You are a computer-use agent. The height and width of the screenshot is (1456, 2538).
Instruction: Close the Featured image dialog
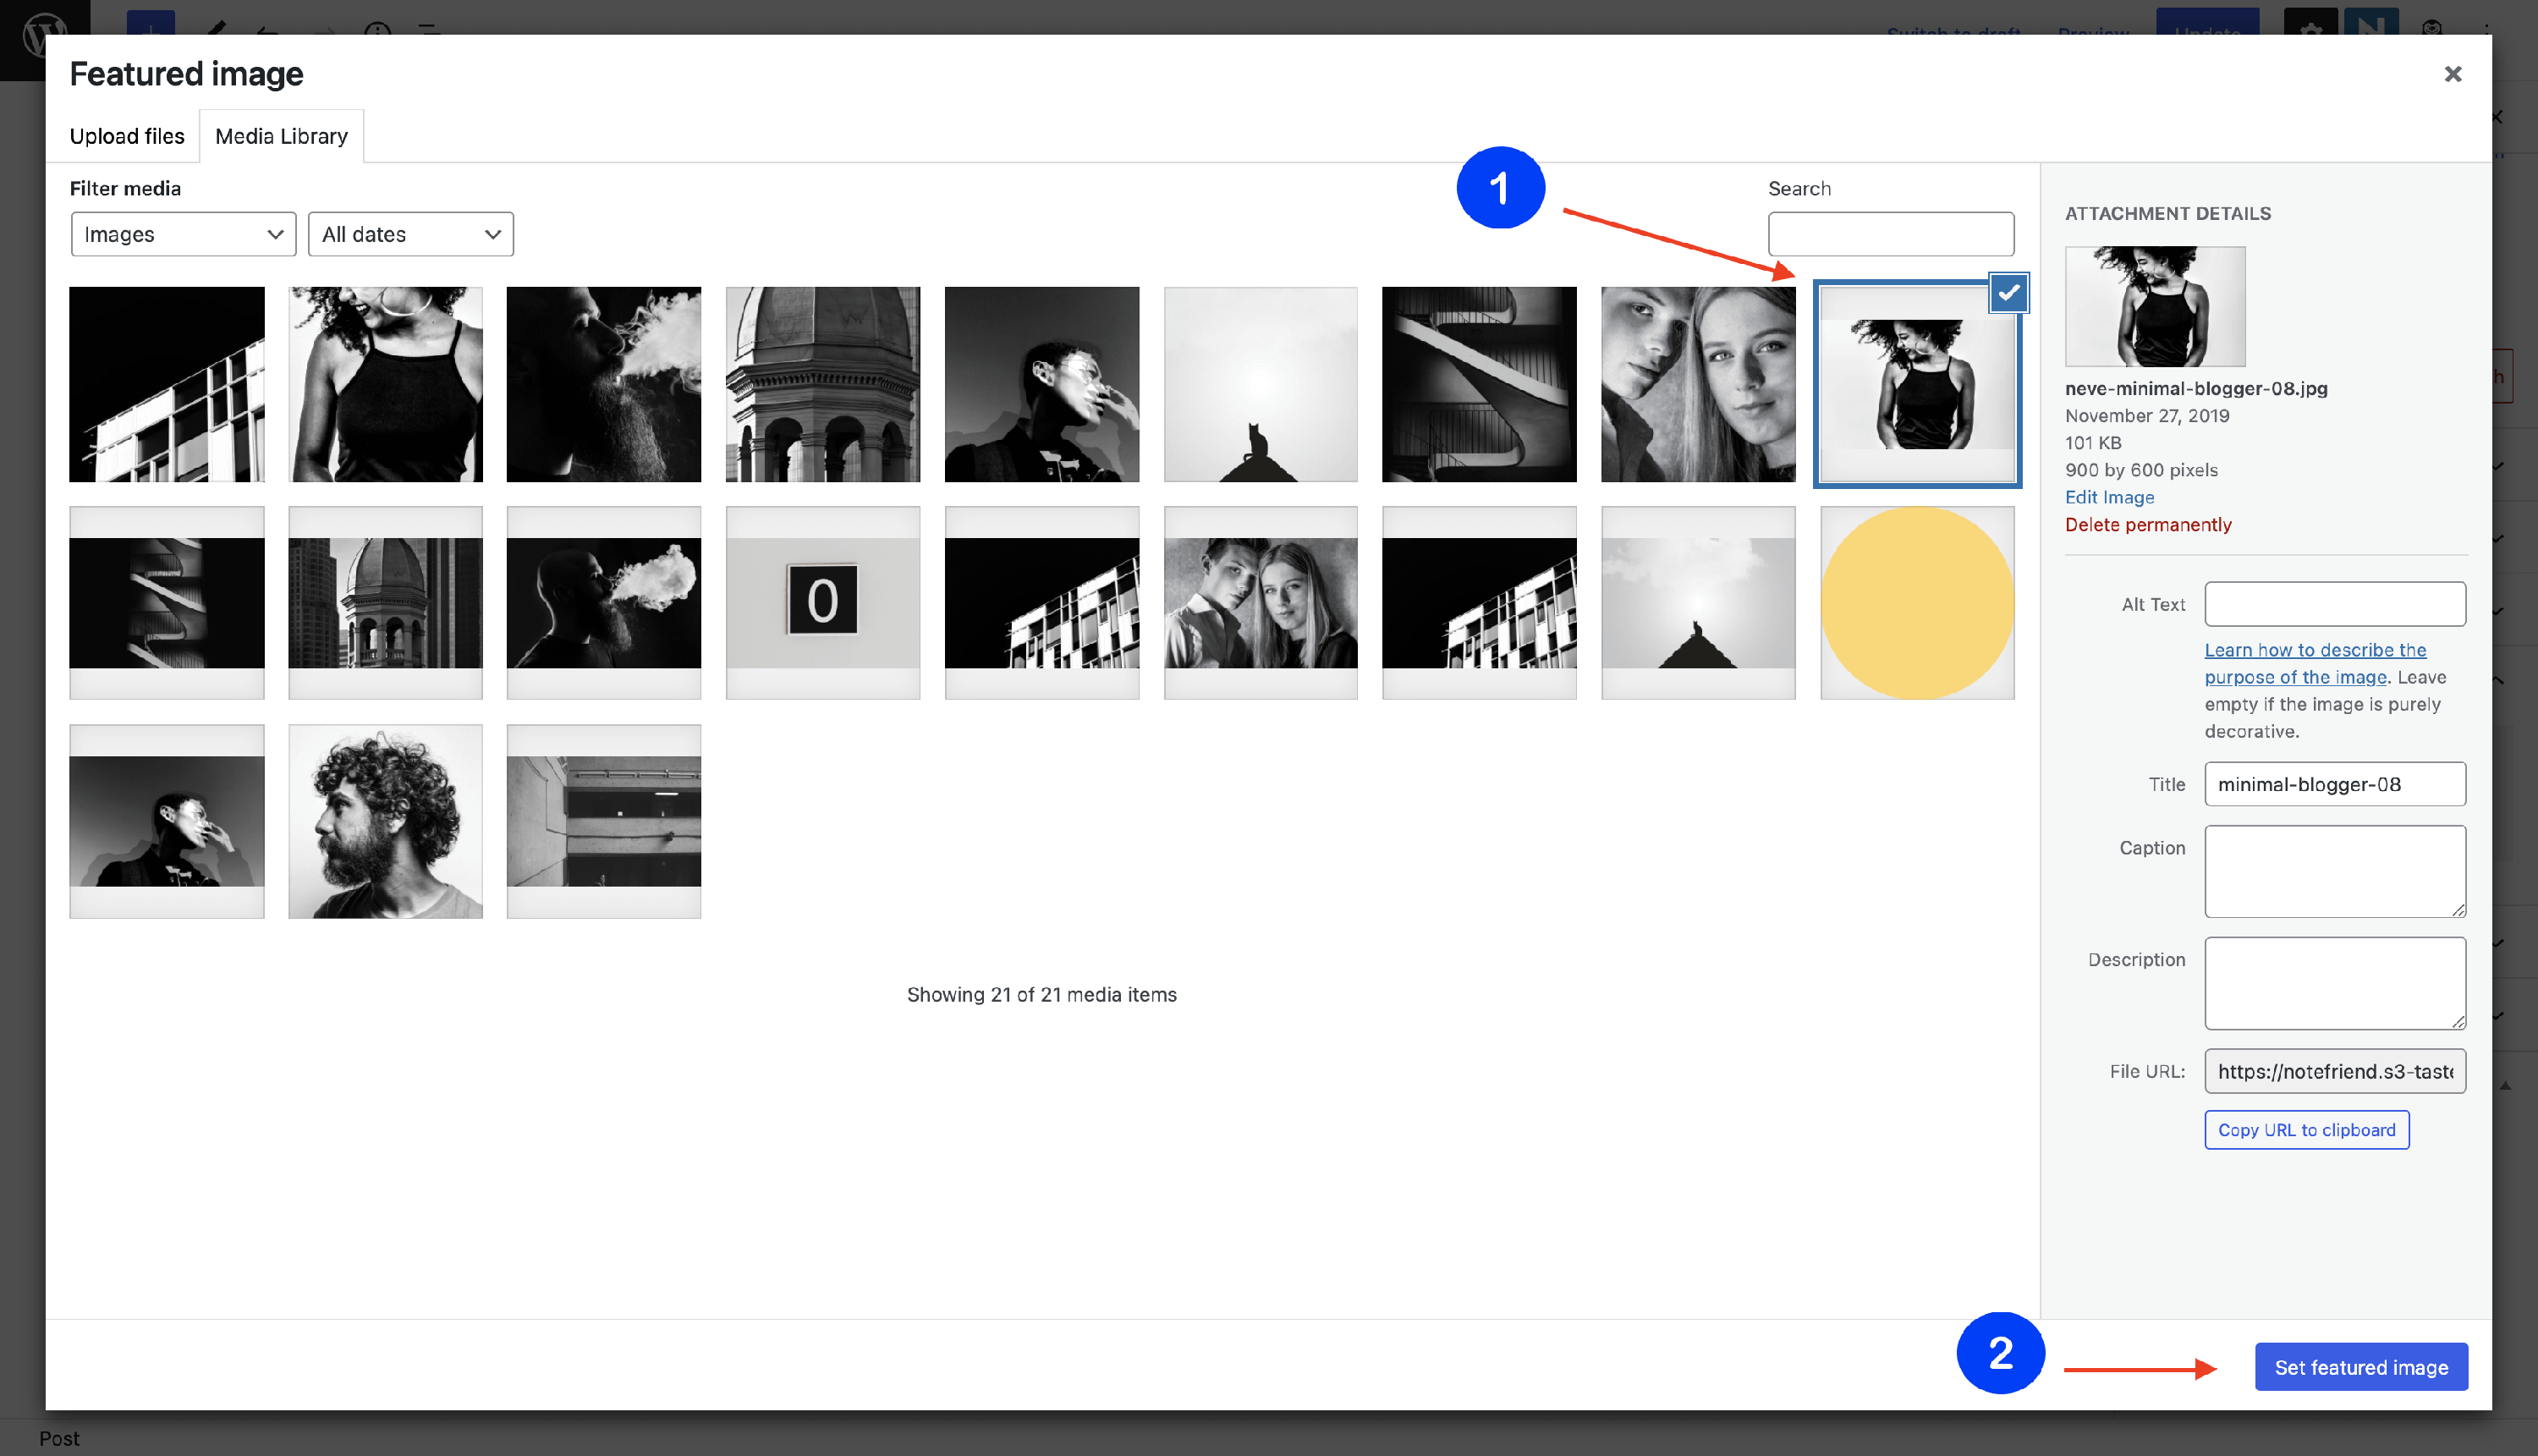pos(2452,74)
